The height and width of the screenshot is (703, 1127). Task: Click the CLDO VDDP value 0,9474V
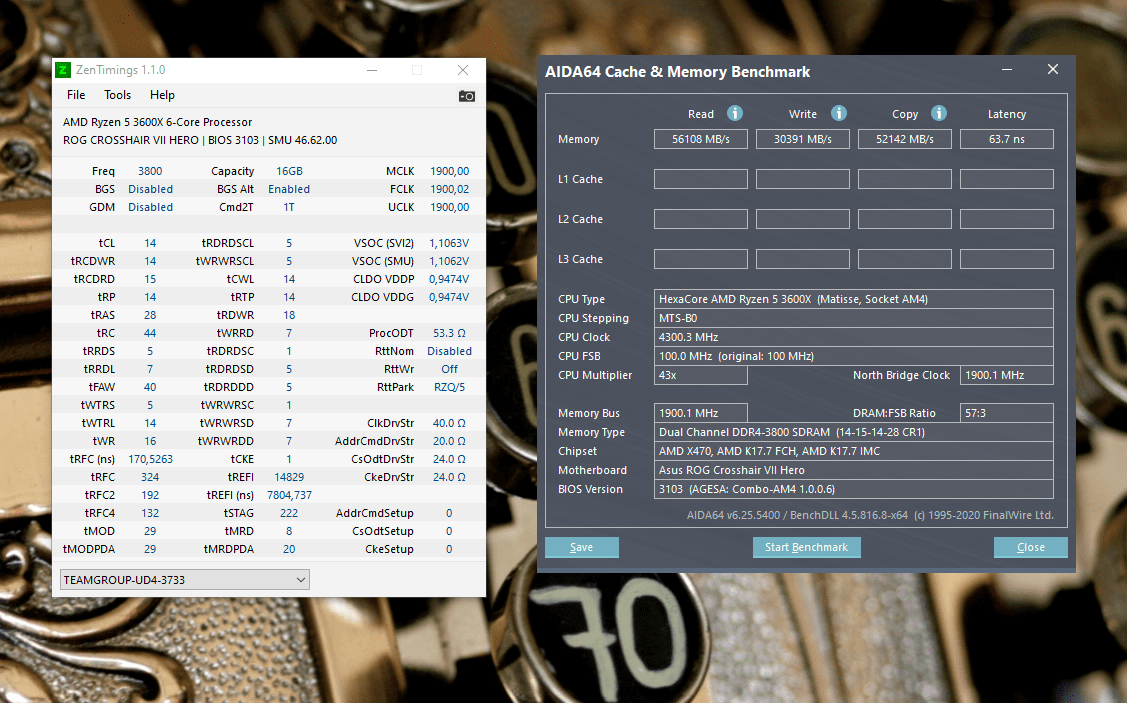pos(449,279)
